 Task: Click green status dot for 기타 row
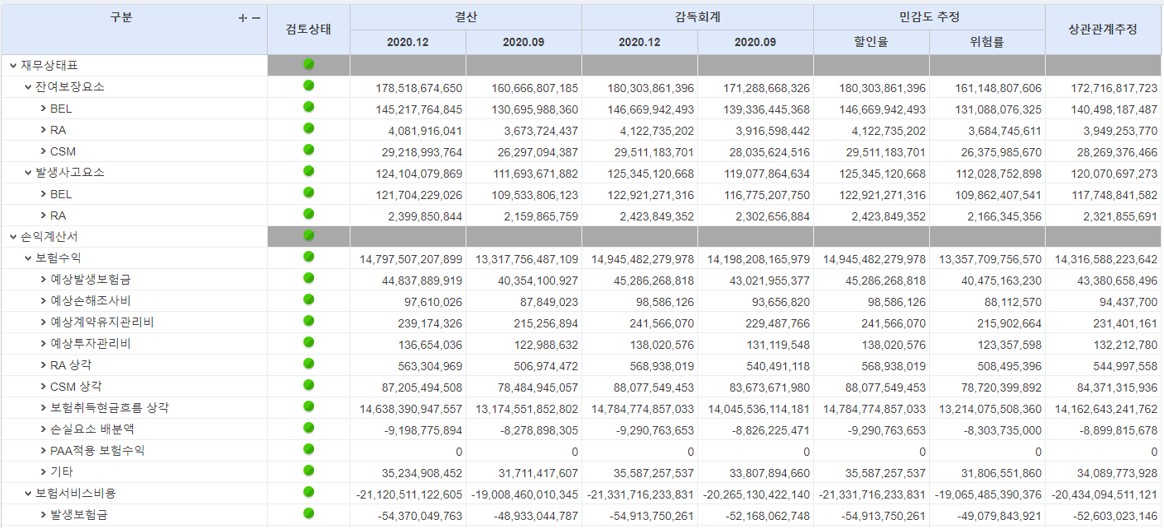[x=309, y=471]
